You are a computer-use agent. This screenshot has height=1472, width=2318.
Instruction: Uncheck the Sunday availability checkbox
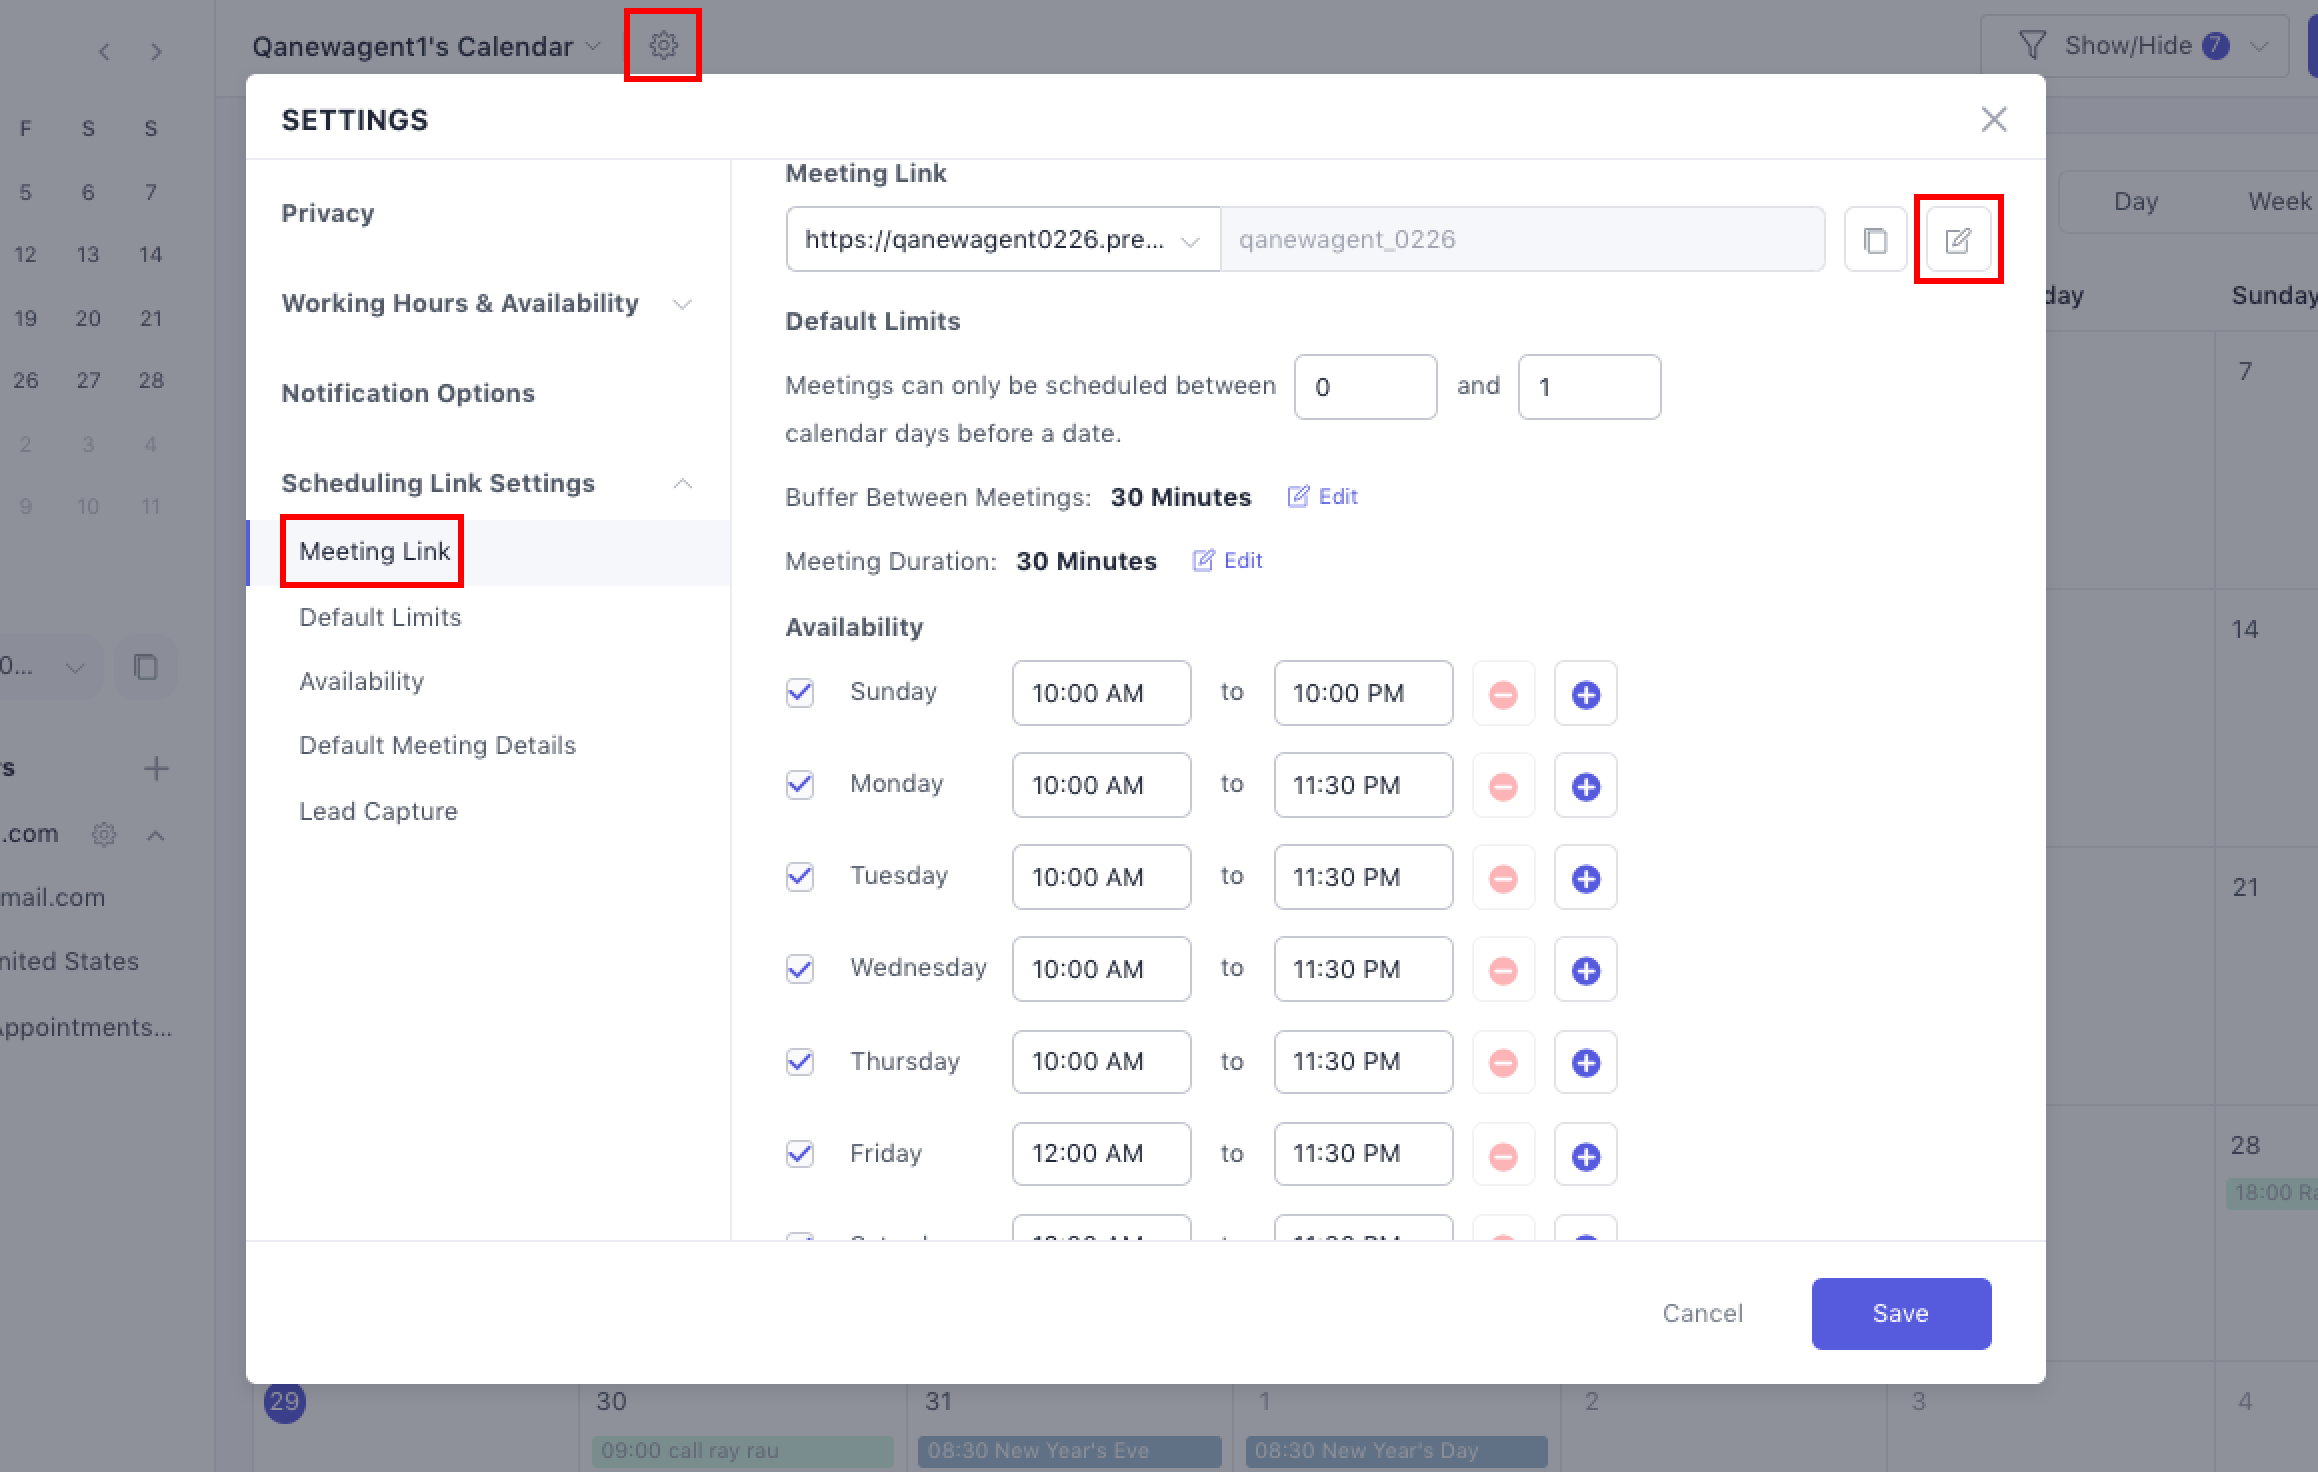click(800, 692)
